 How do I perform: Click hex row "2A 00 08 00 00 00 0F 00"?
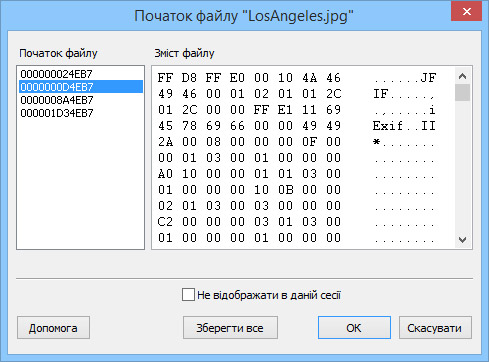(x=249, y=142)
